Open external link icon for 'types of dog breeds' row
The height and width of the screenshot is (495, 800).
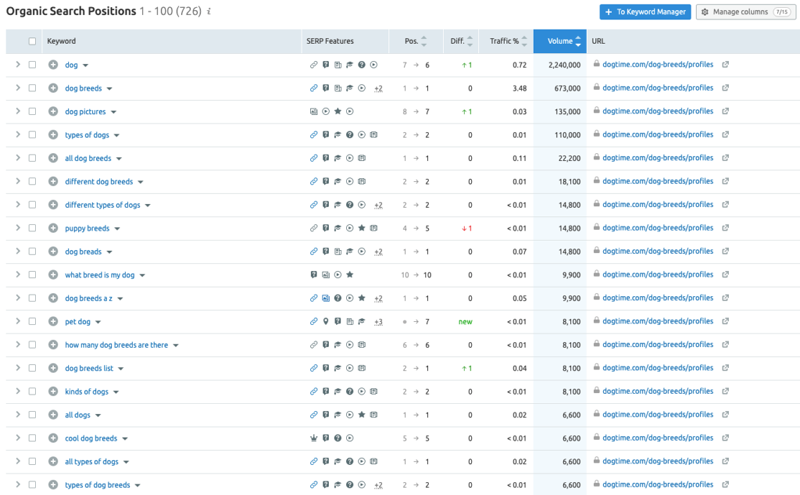725,484
